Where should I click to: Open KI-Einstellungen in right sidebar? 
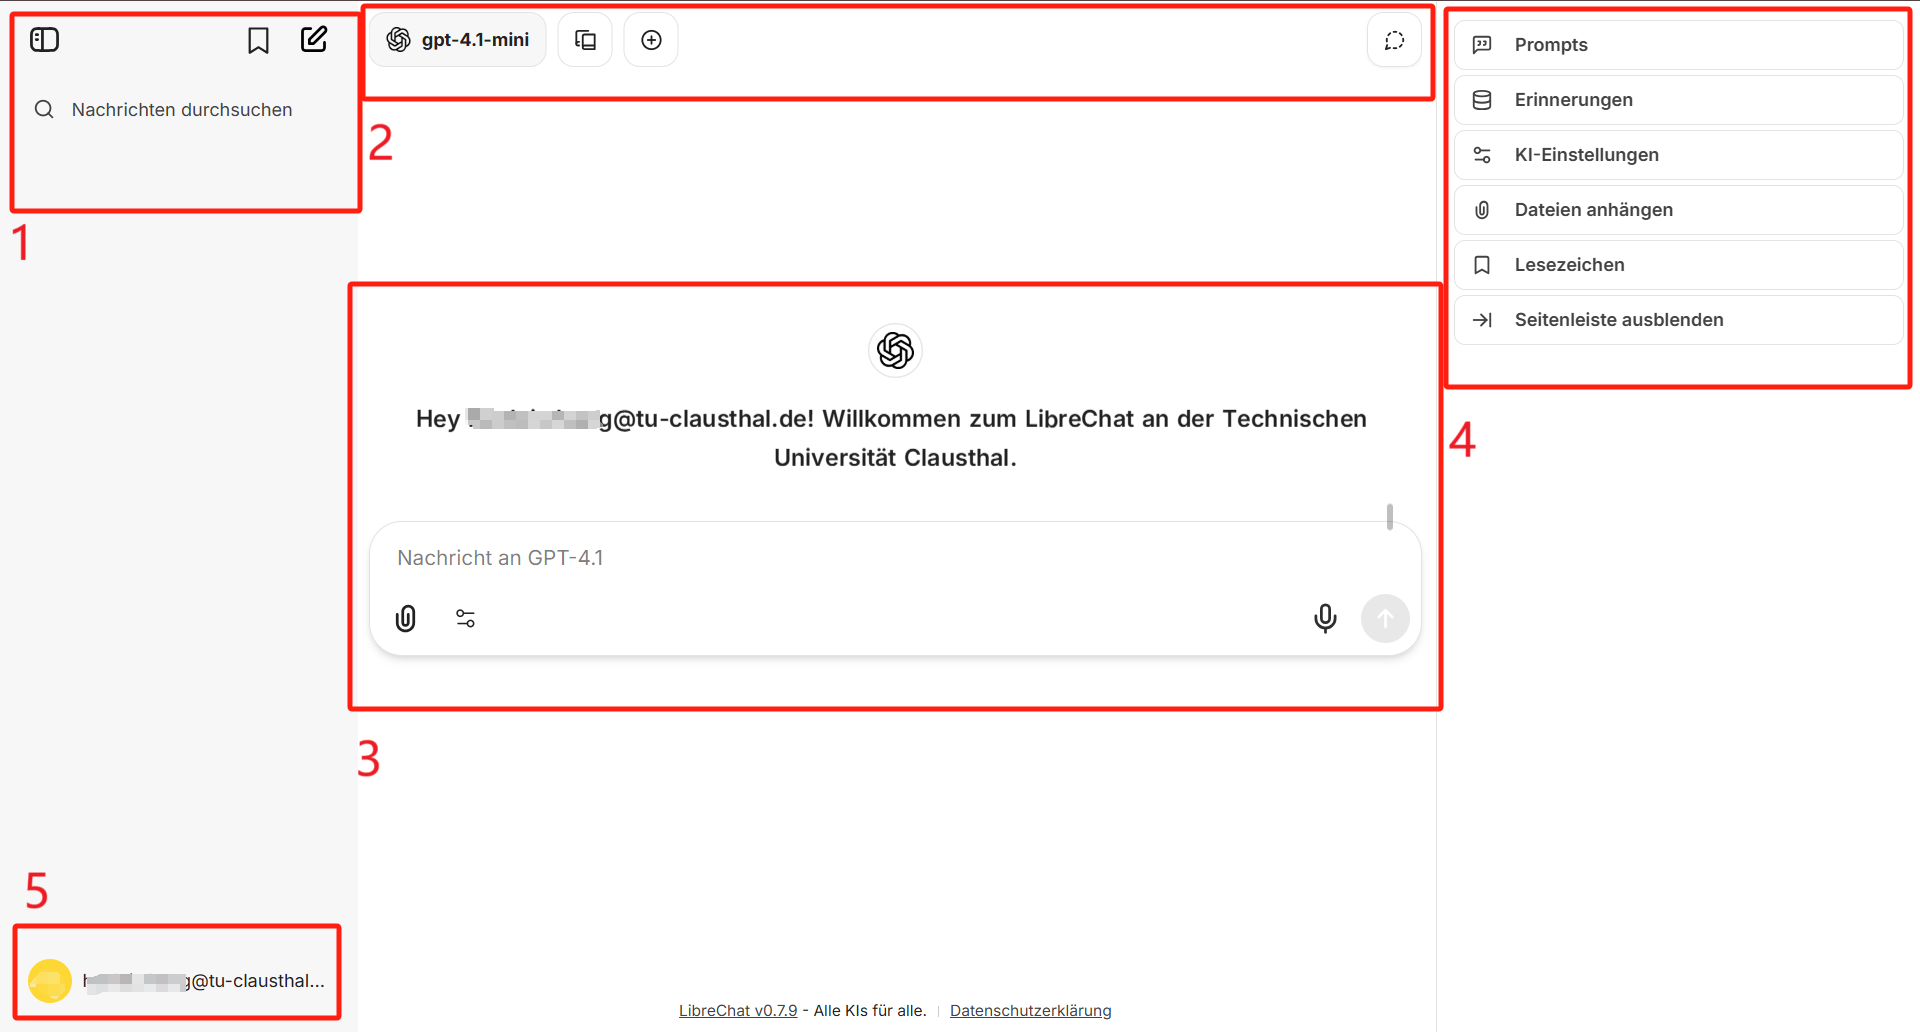[x=1678, y=155]
